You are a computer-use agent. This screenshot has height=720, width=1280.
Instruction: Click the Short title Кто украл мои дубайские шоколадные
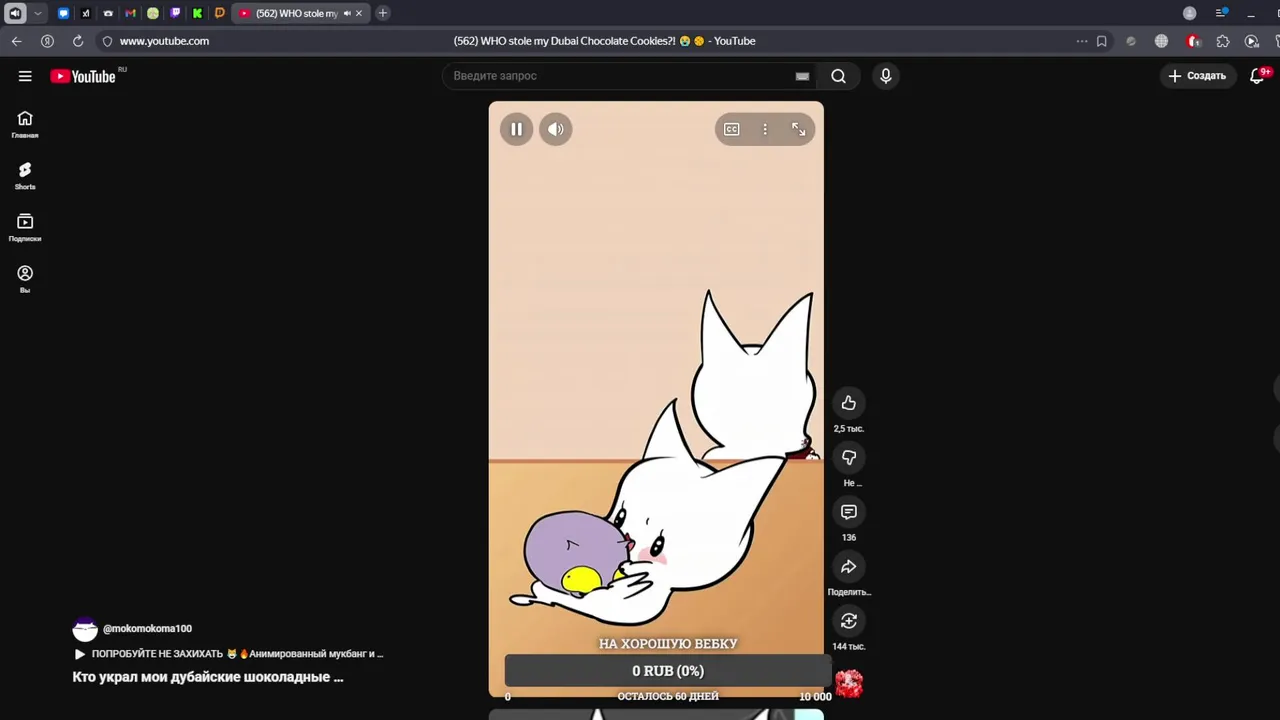208,677
